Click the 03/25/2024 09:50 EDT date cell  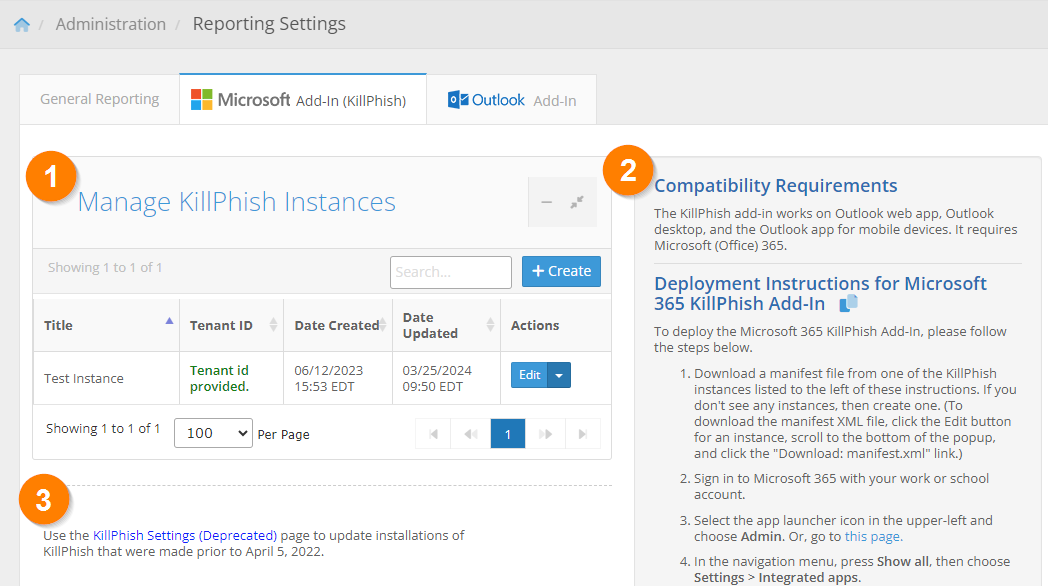coord(446,378)
